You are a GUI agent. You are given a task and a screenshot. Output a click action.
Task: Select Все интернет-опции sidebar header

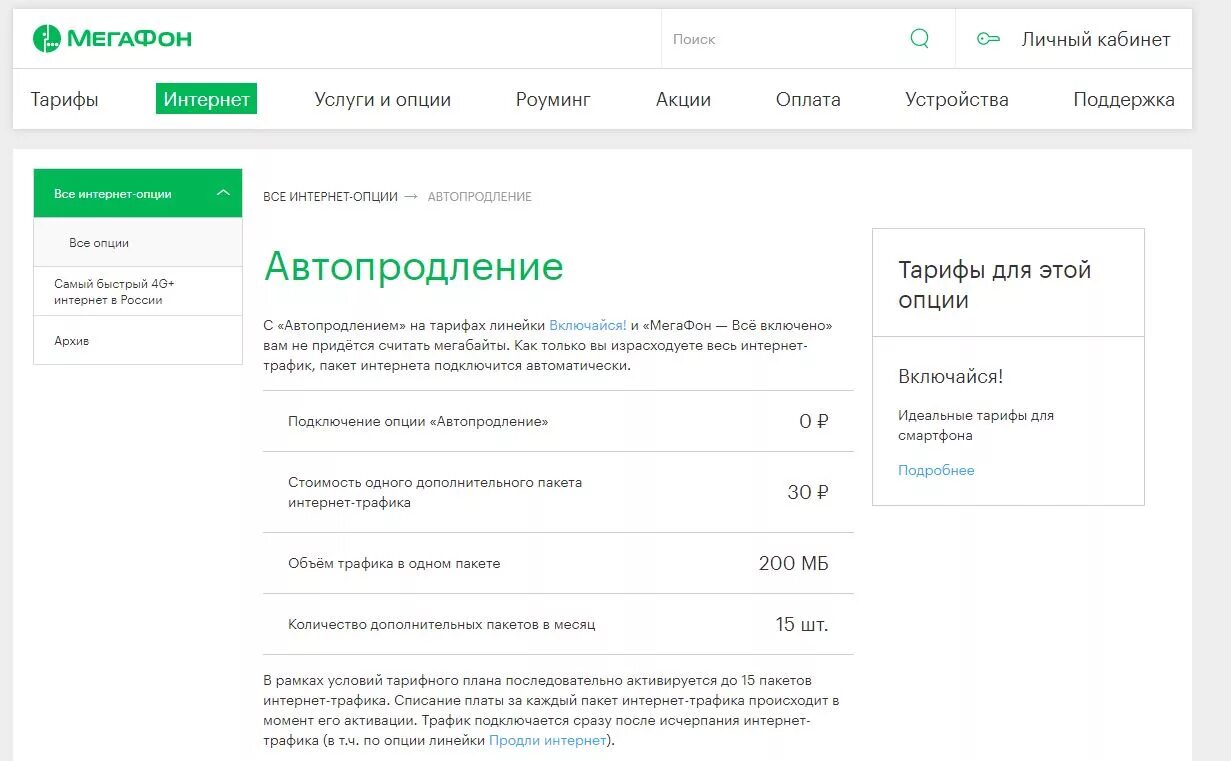138,193
